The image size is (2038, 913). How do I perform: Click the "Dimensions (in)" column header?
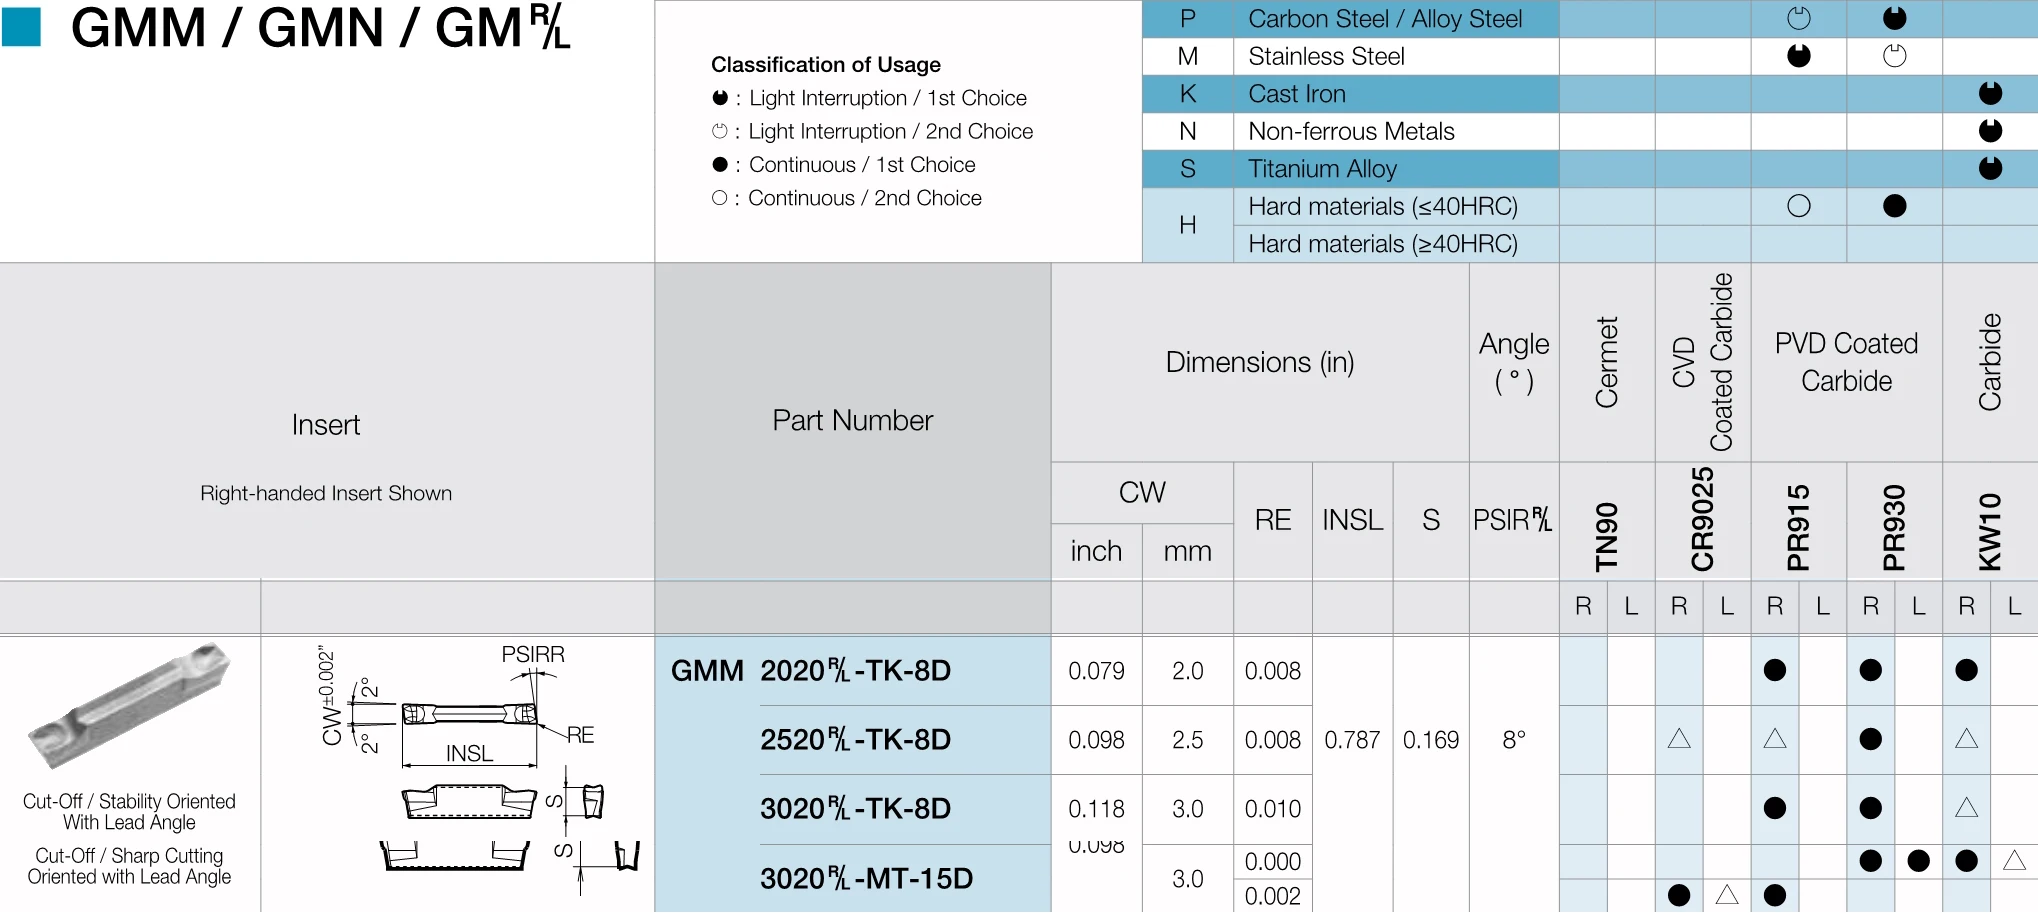point(1260,362)
